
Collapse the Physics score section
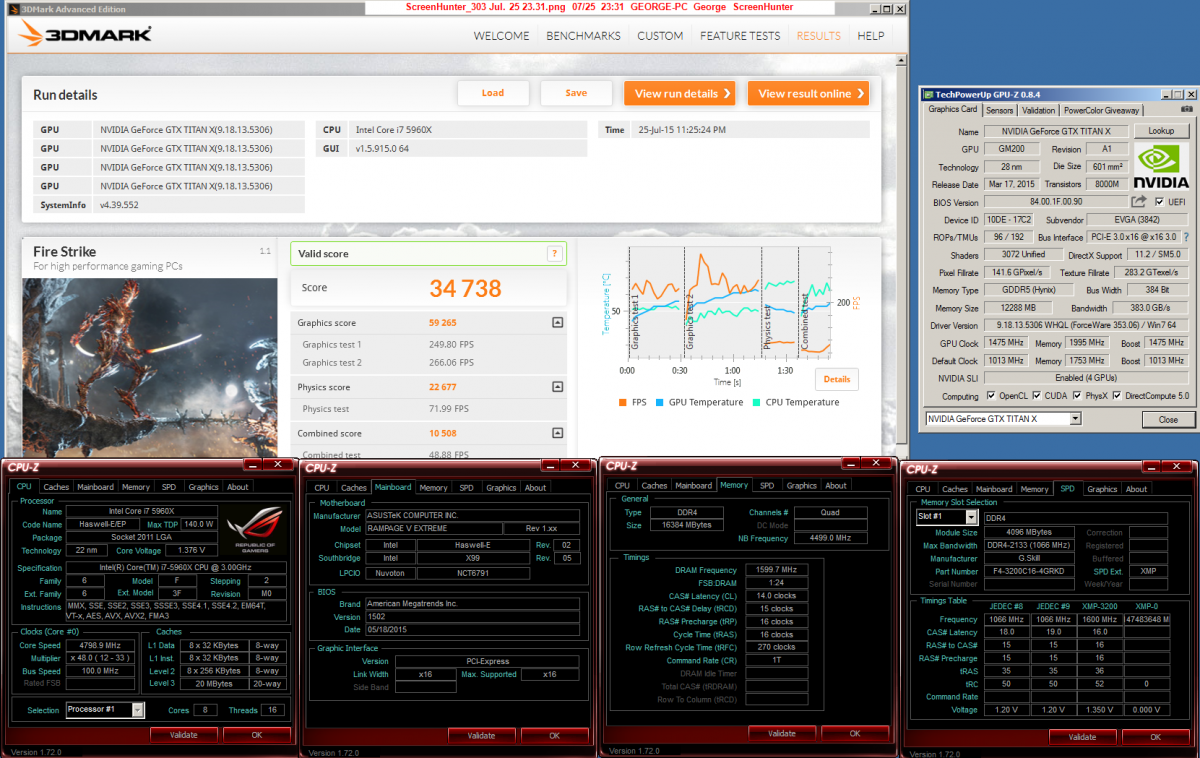[x=557, y=387]
